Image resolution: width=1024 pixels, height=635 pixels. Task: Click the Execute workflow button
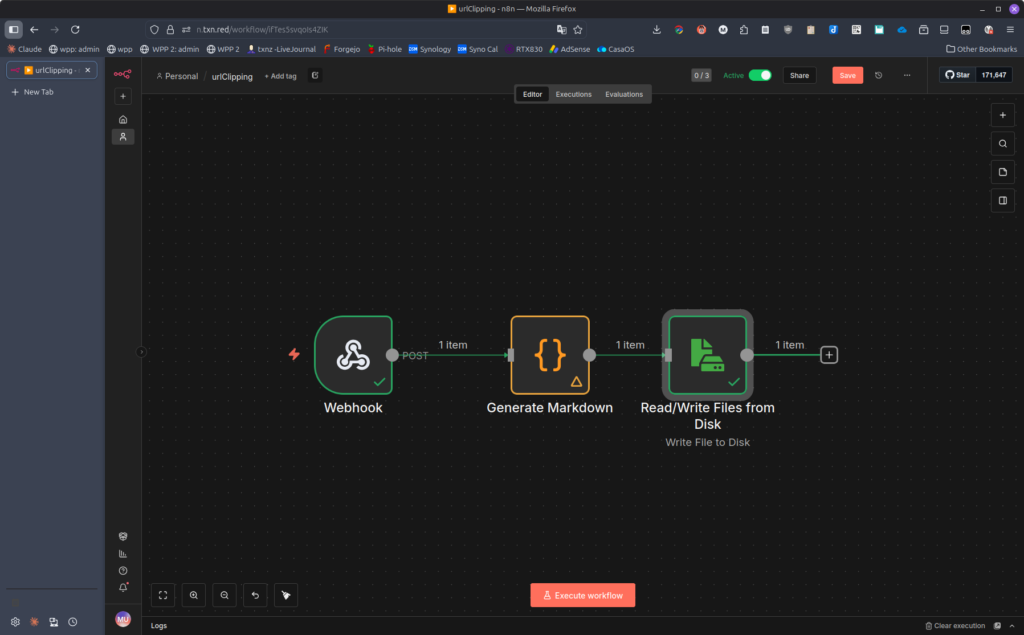(x=582, y=595)
